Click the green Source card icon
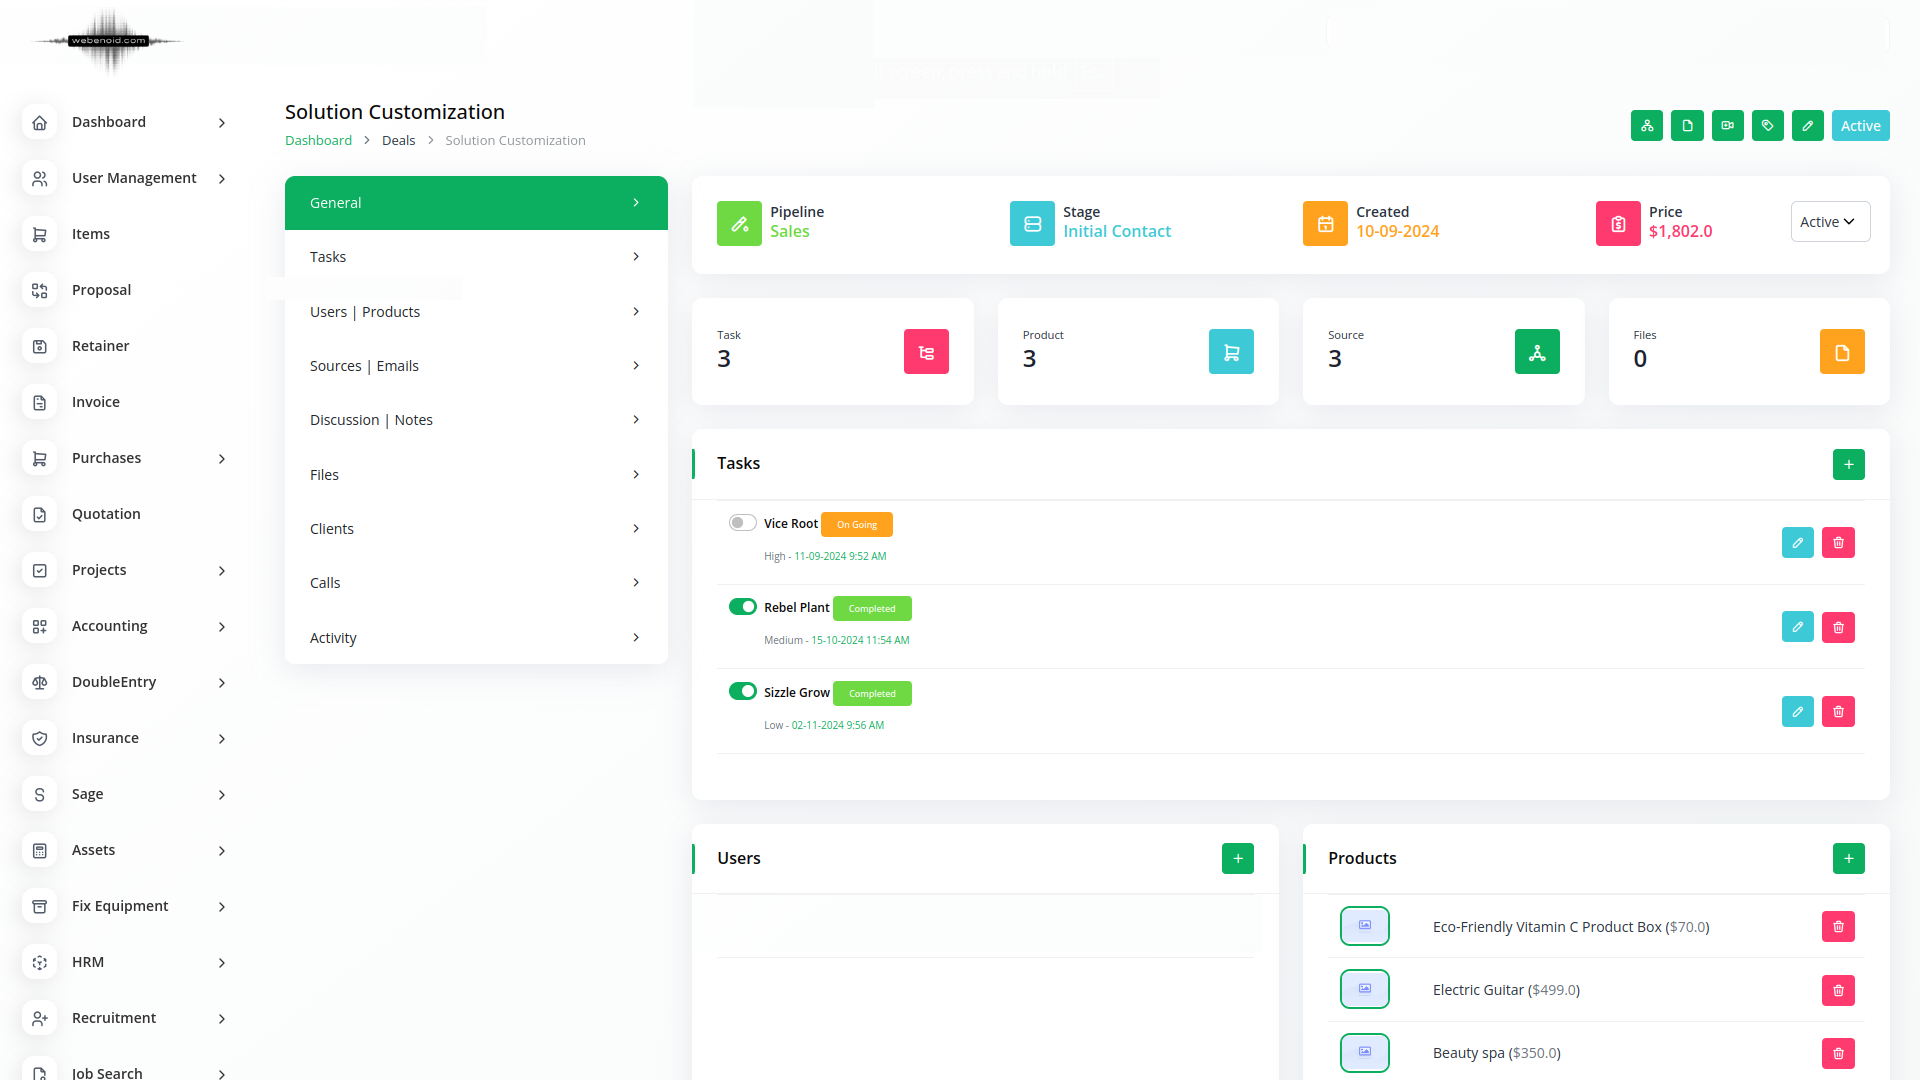 point(1537,352)
